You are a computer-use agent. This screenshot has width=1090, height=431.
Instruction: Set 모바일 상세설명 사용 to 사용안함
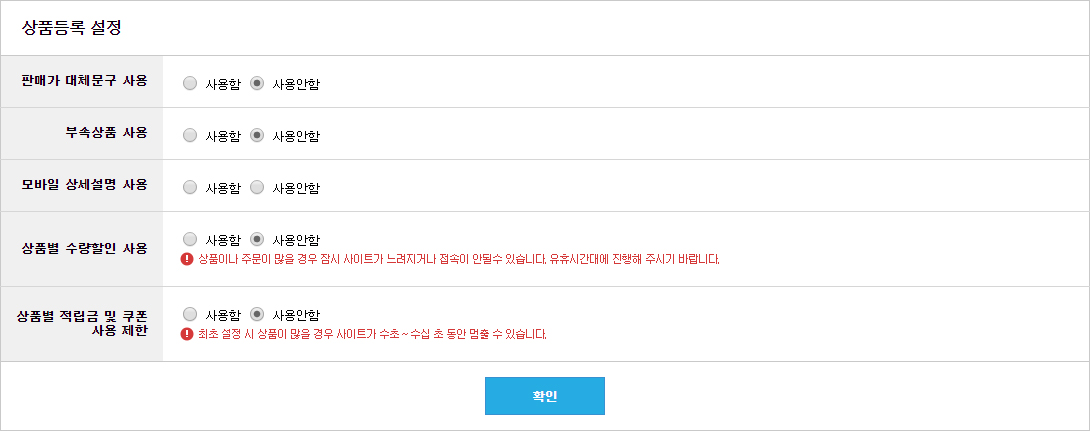(x=257, y=188)
